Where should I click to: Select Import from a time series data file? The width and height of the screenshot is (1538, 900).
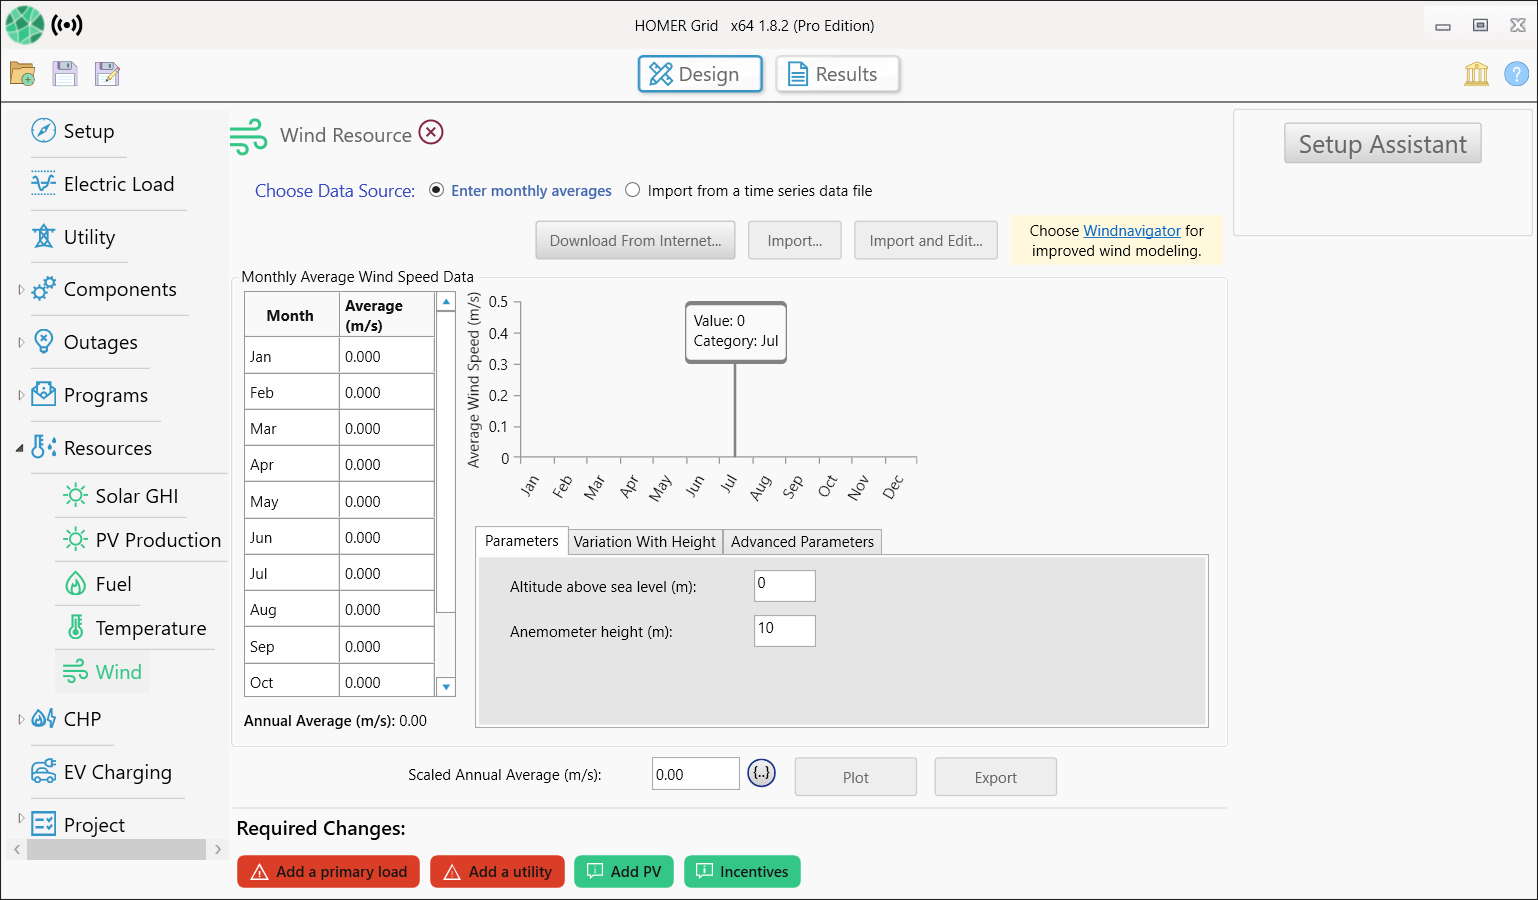point(633,190)
